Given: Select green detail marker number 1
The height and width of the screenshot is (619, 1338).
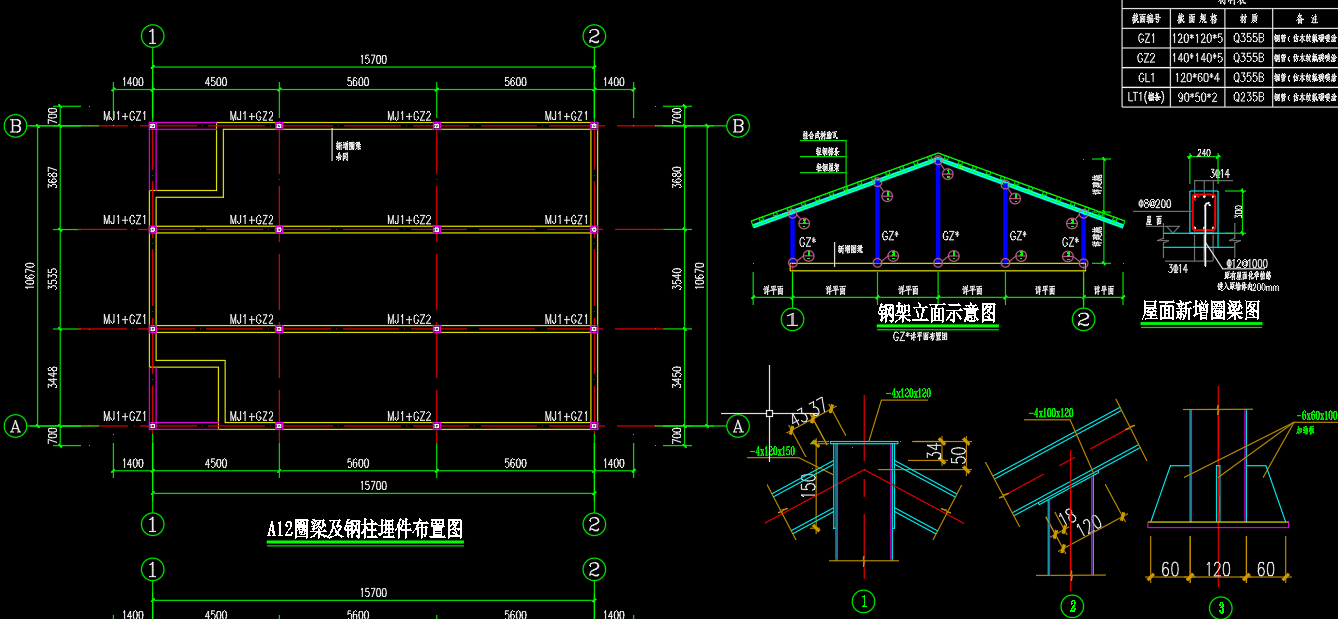Looking at the screenshot, I should point(862,602).
